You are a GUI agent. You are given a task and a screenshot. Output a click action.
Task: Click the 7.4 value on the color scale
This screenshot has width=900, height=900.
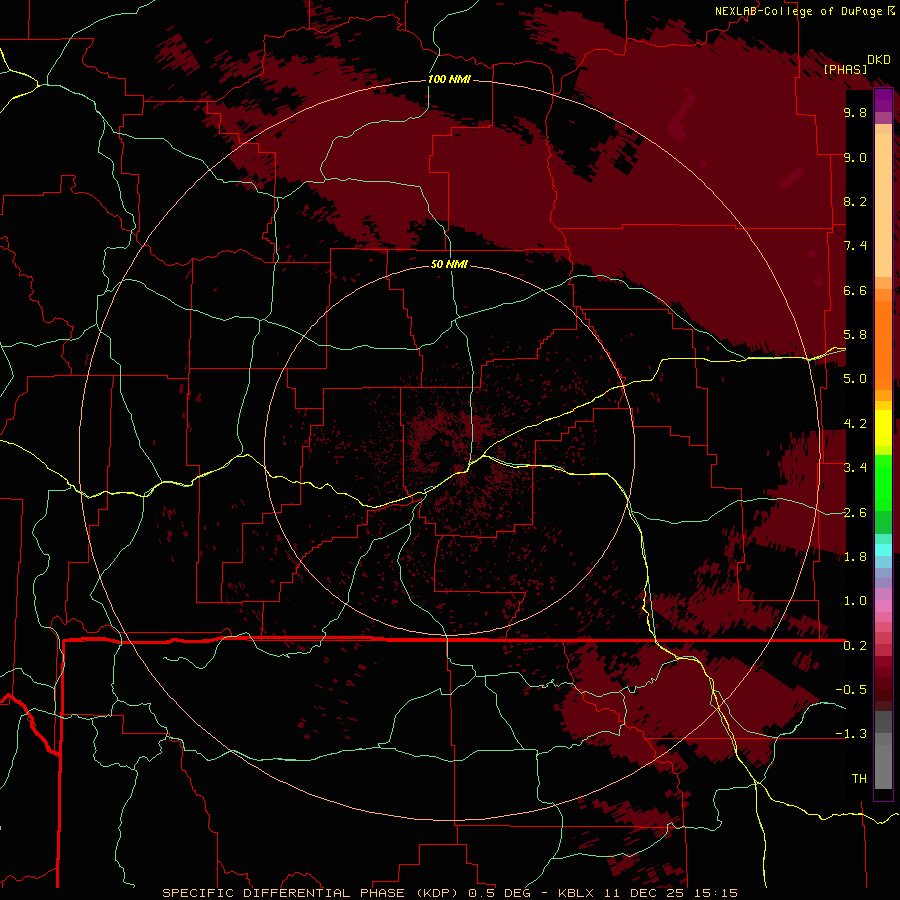855,246
